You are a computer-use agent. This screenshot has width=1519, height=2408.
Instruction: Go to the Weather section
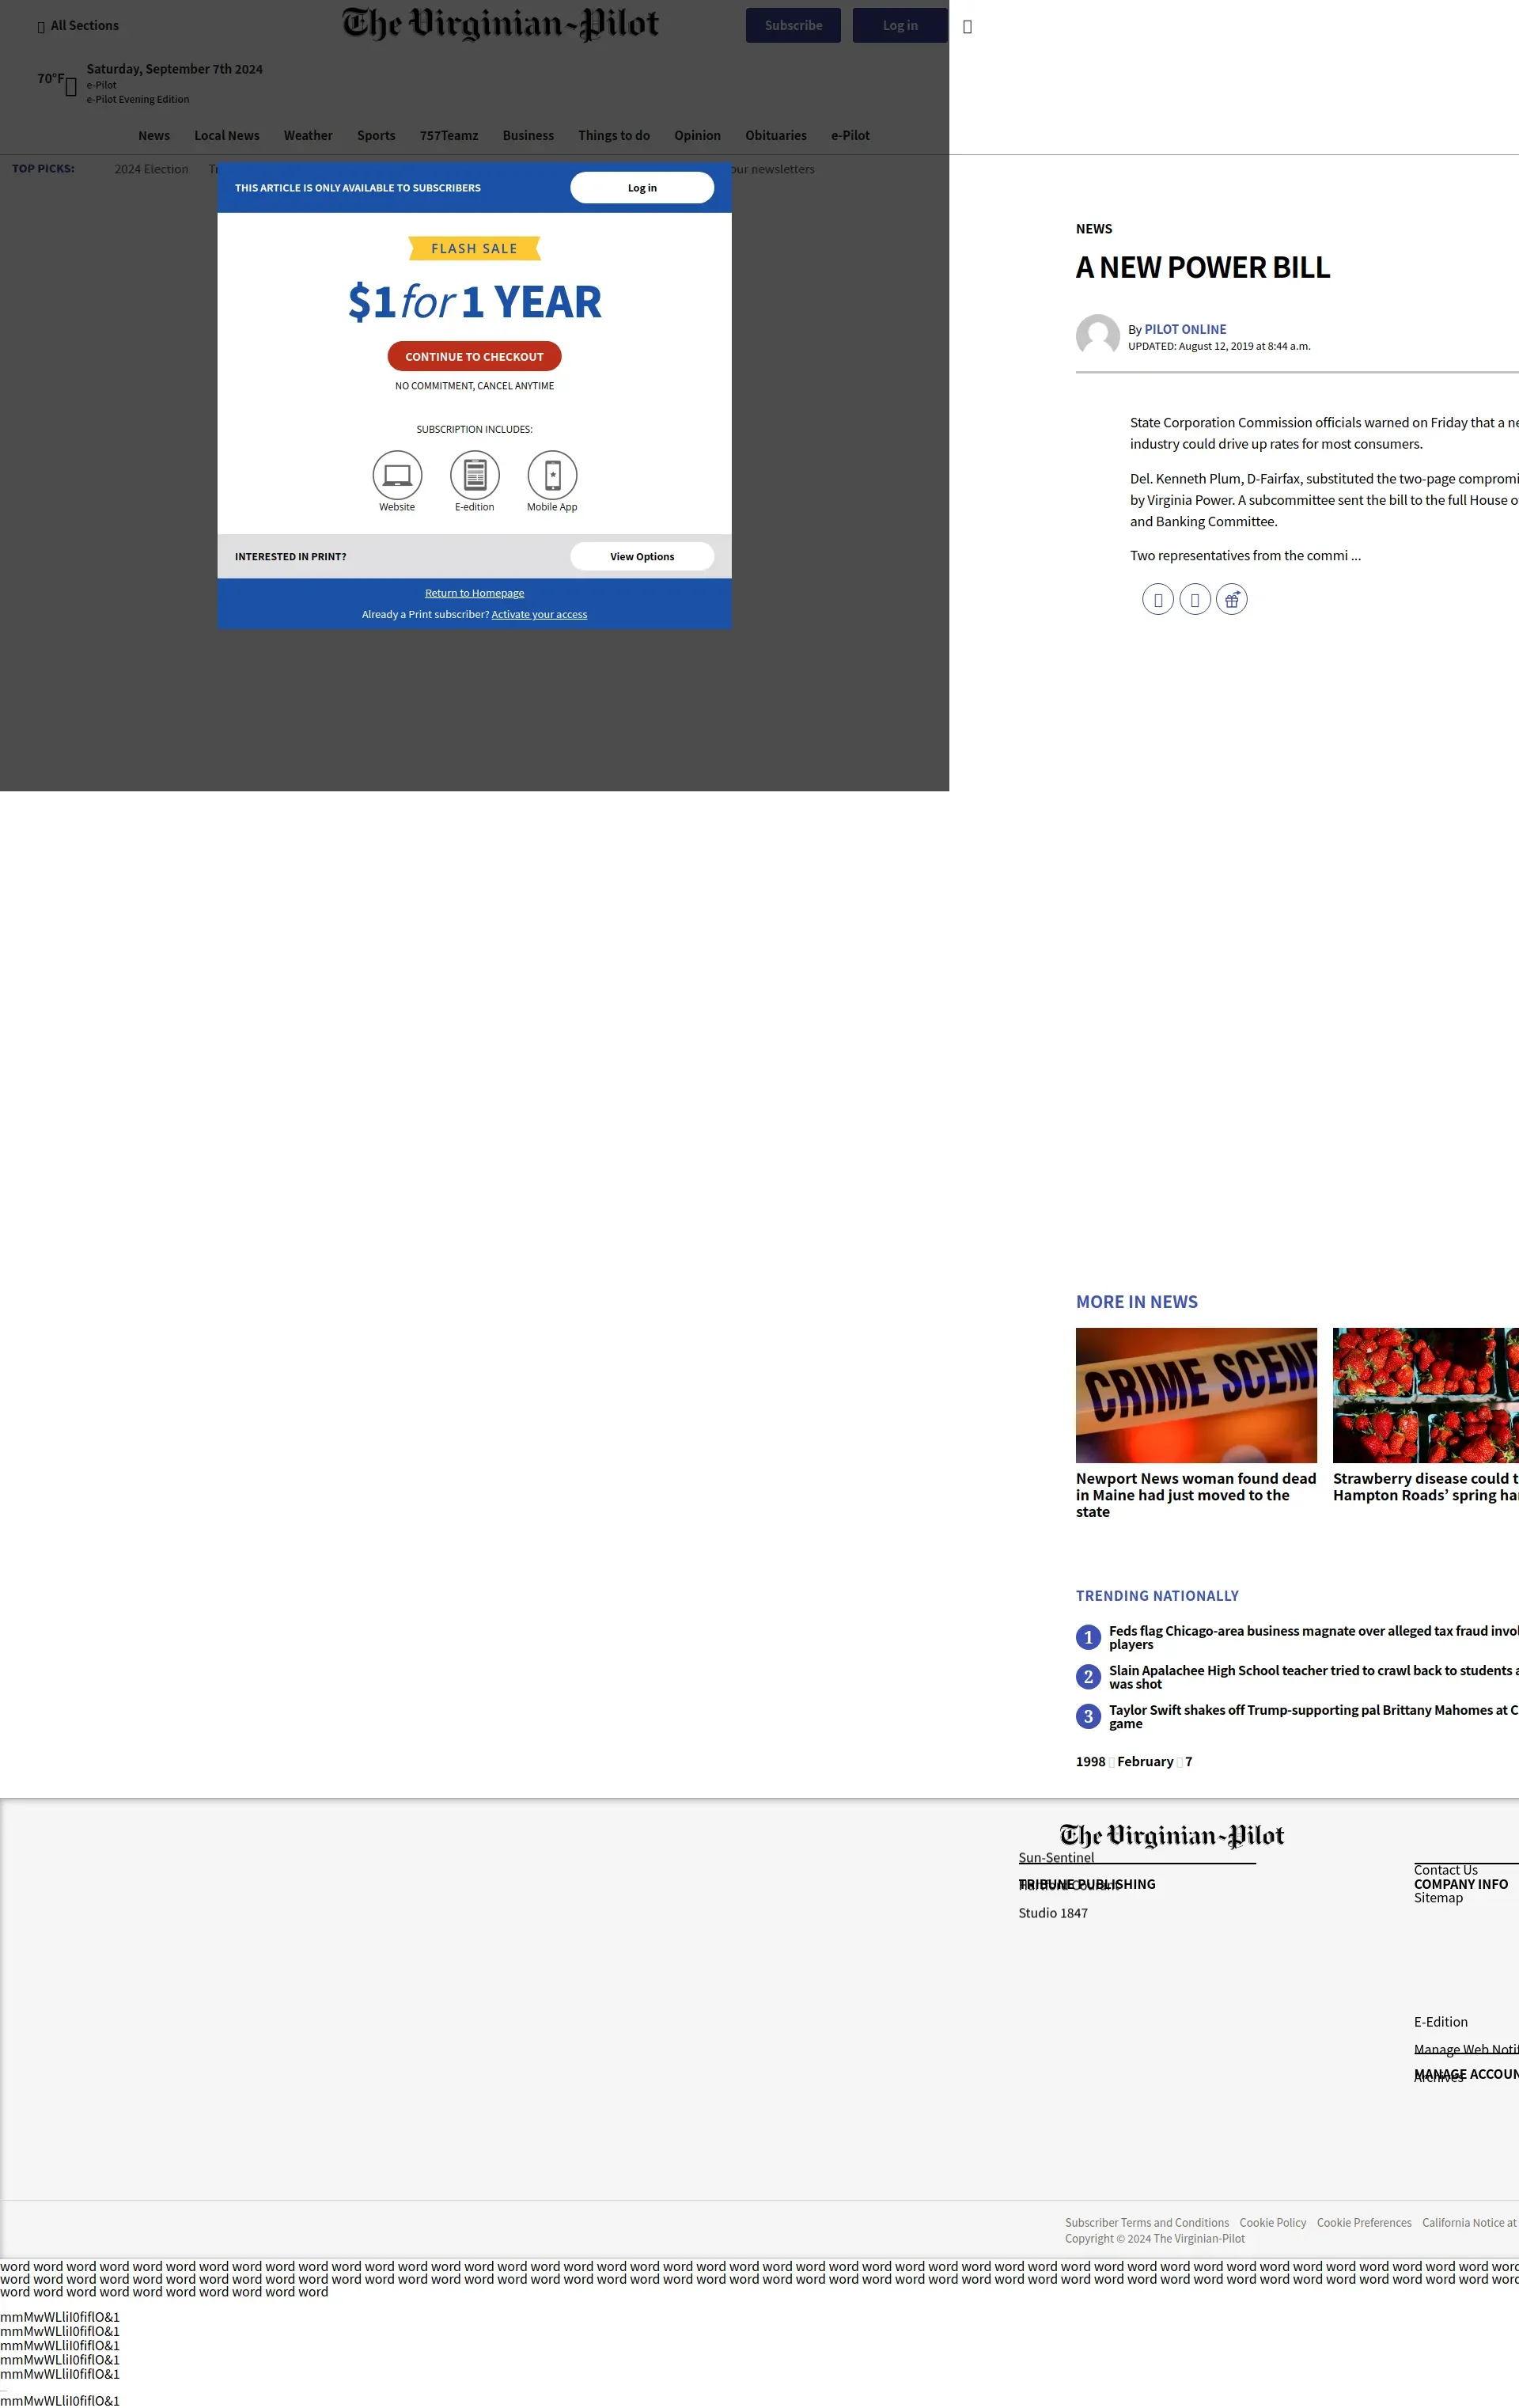(x=308, y=136)
